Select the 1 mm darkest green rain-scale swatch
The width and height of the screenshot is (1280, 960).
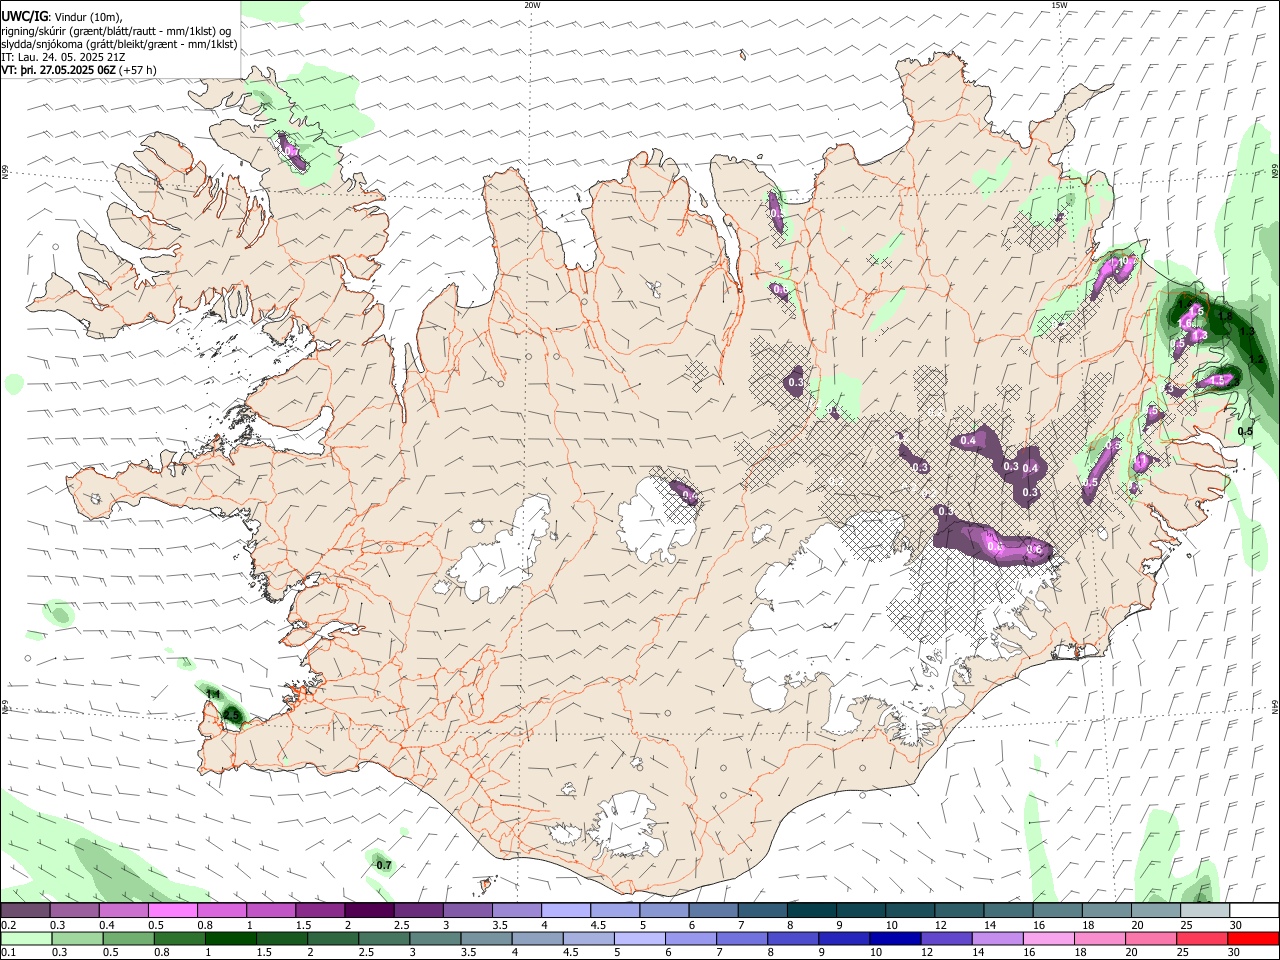point(230,938)
